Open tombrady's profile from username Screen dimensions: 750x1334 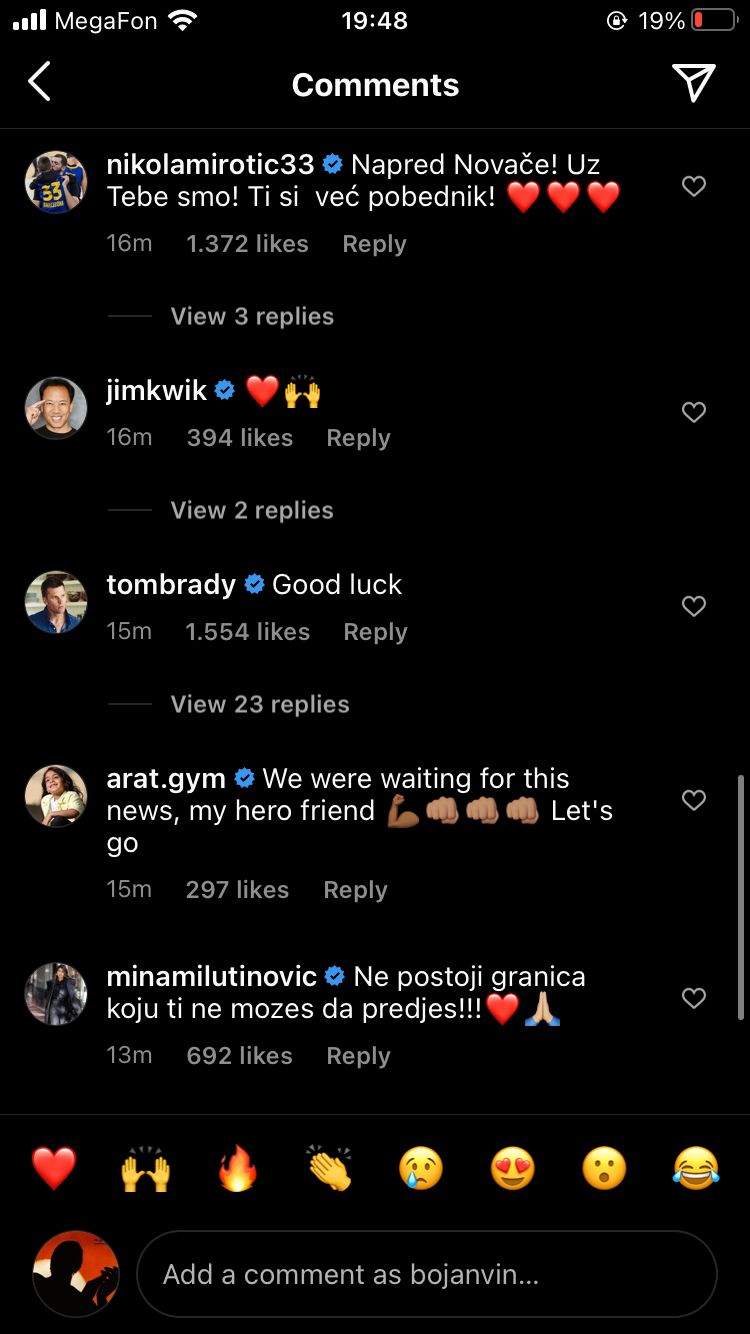(x=171, y=584)
